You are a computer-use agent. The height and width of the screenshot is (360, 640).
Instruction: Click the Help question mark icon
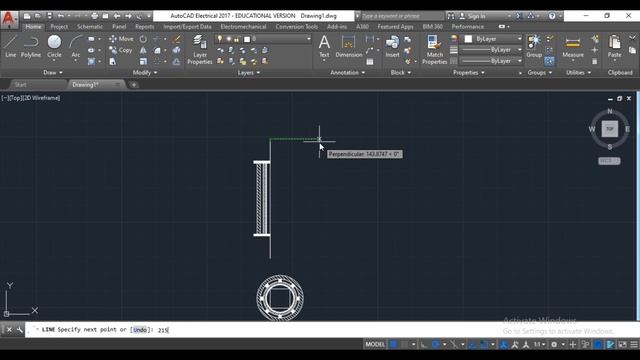coord(552,16)
